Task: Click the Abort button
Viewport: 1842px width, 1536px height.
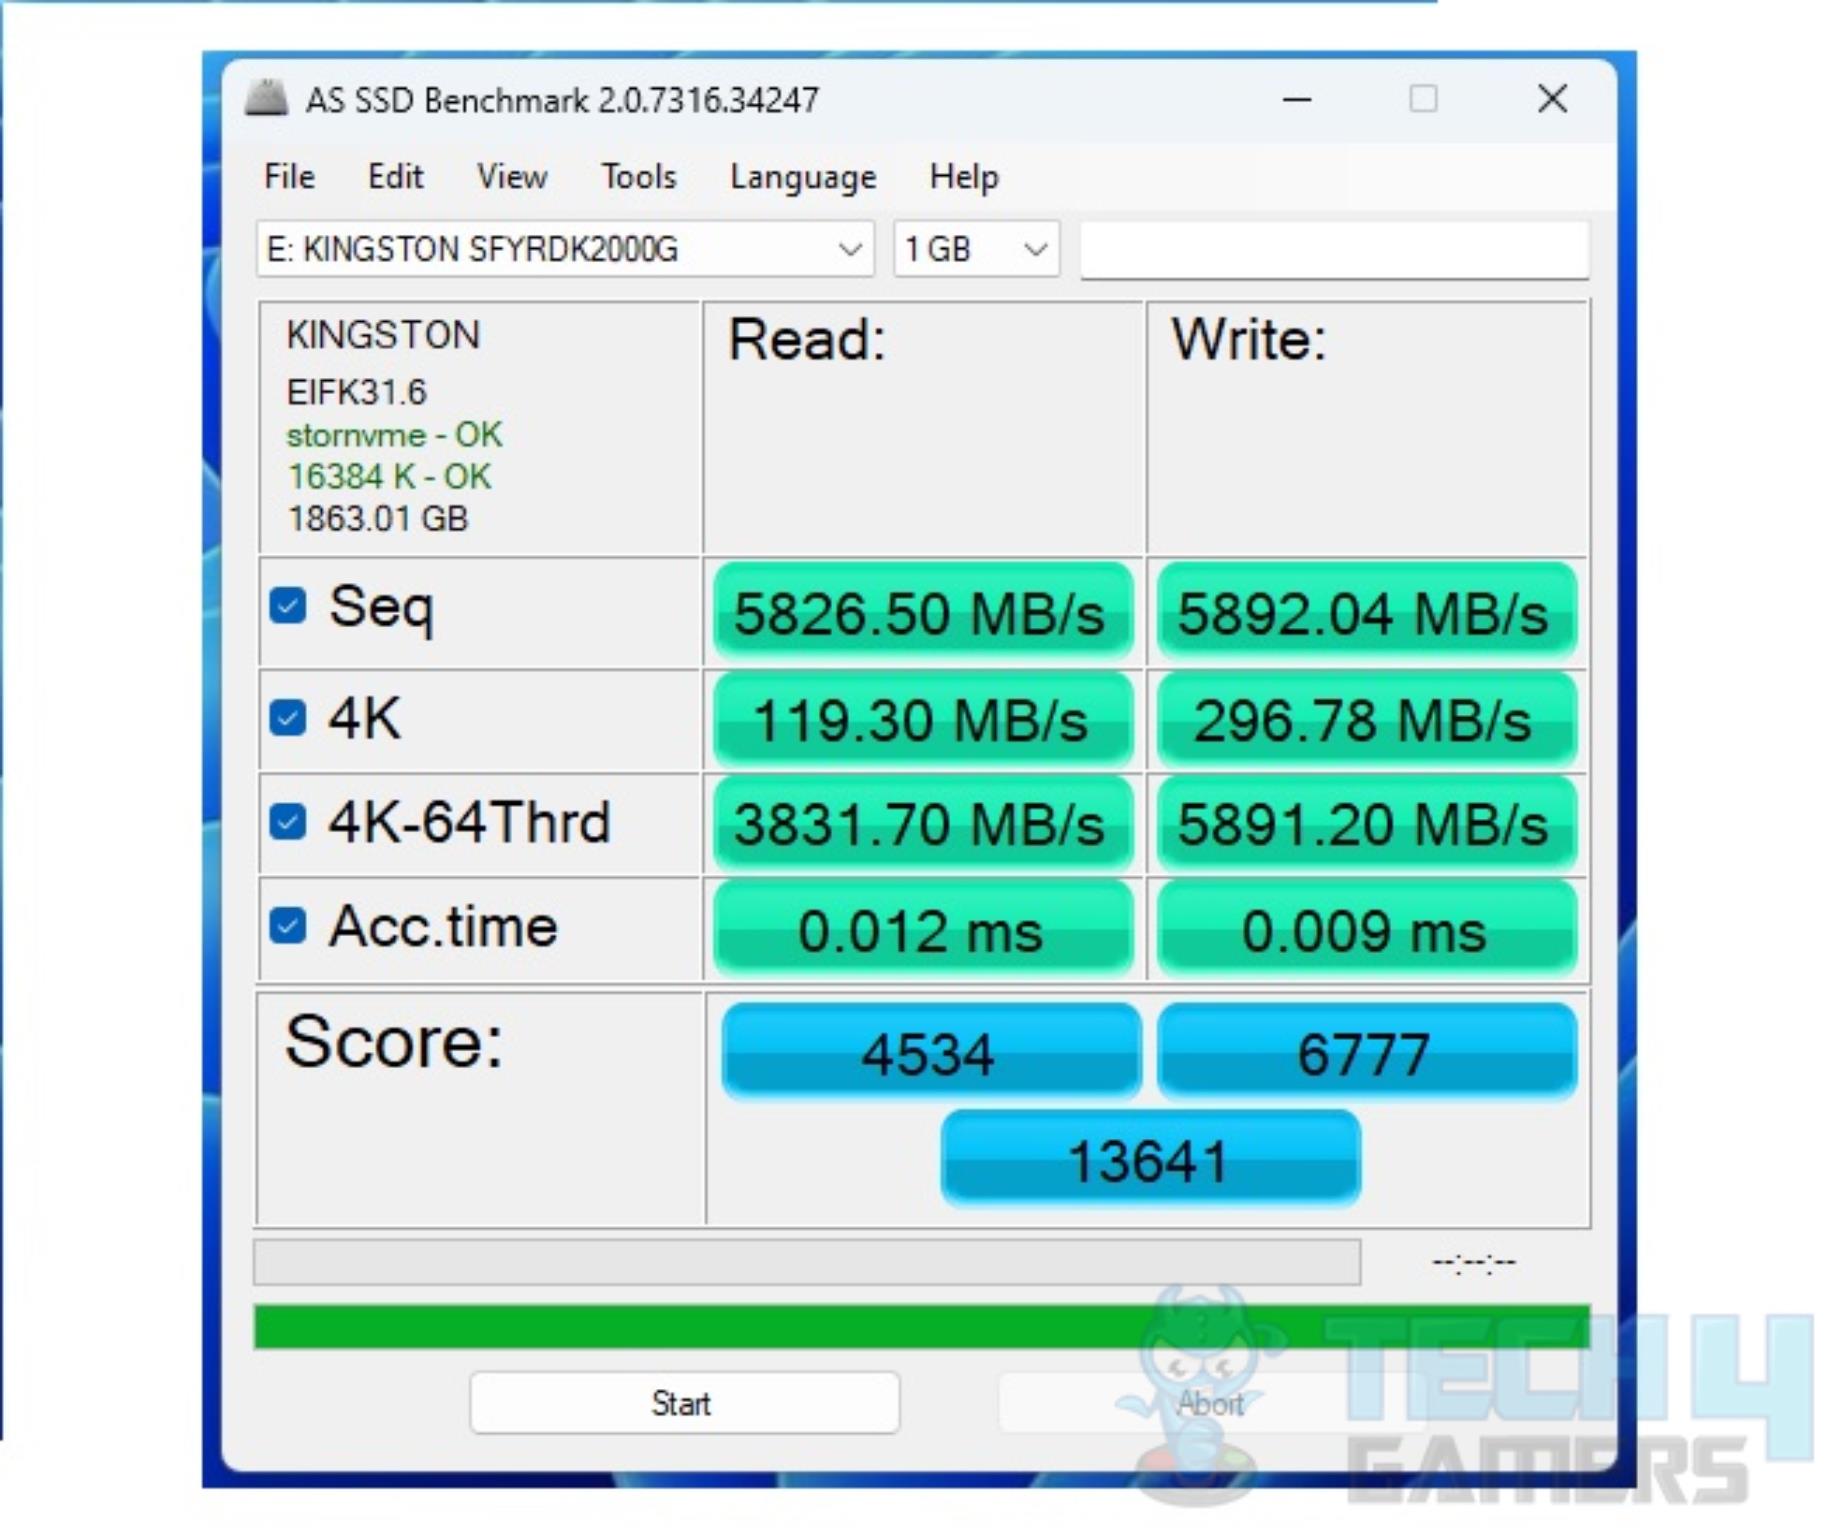Action: click(1210, 1403)
